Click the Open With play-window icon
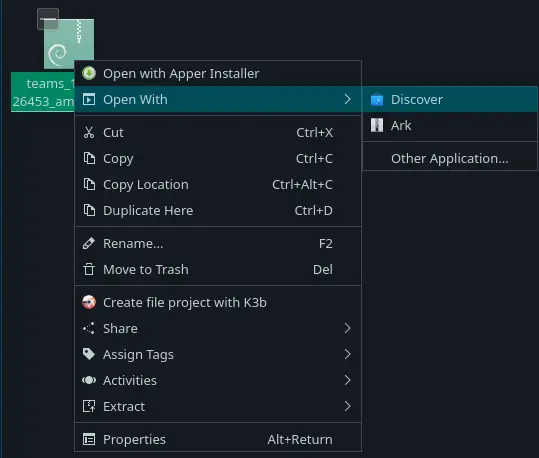 pyautogui.click(x=89, y=100)
